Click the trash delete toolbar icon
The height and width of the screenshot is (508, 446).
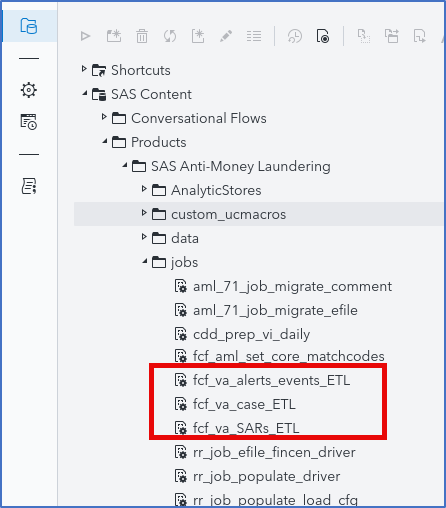pyautogui.click(x=142, y=36)
